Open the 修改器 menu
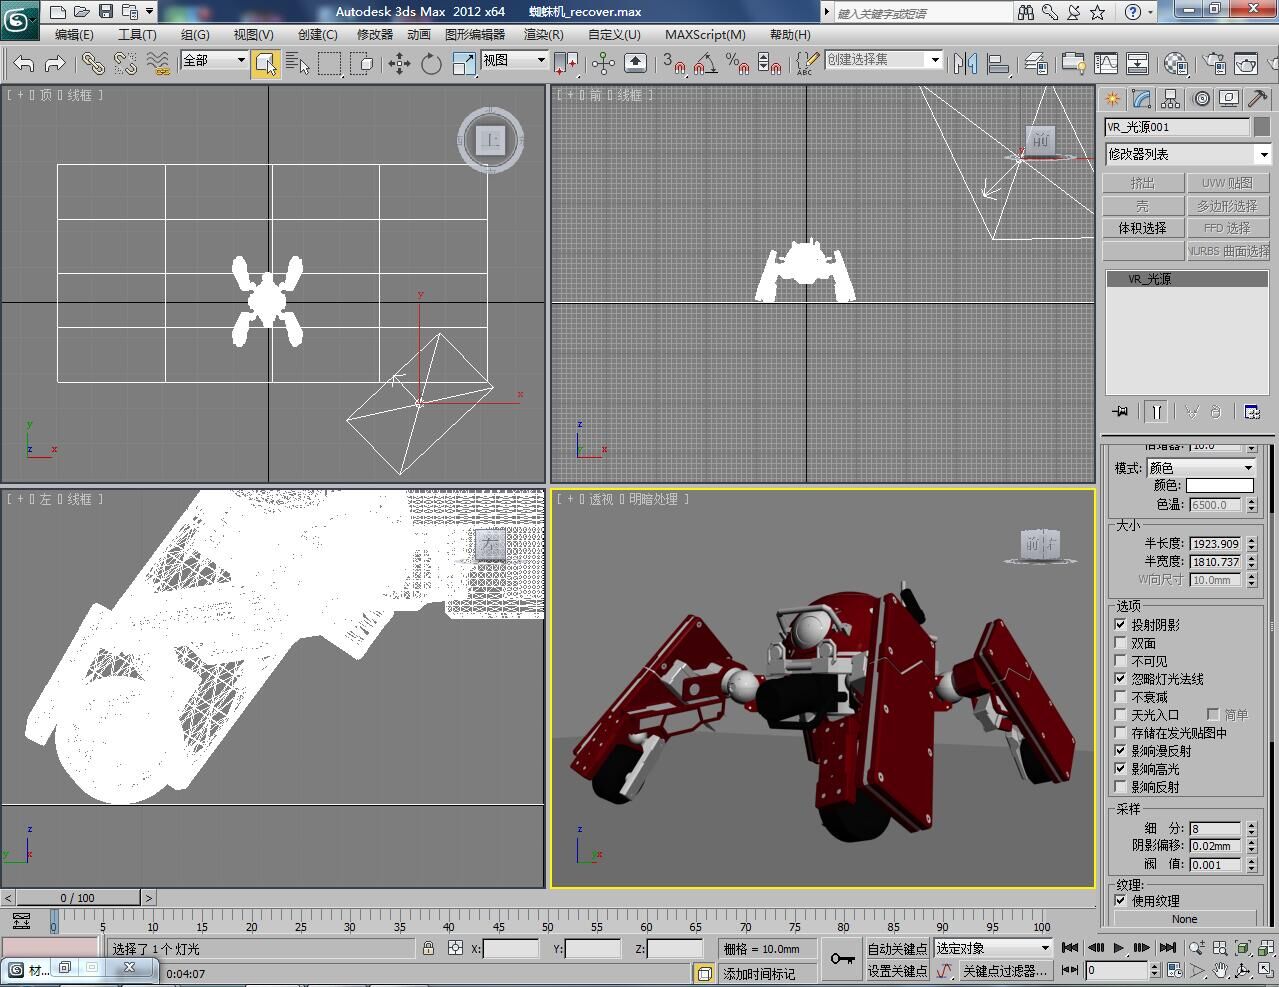1279x987 pixels. [375, 34]
